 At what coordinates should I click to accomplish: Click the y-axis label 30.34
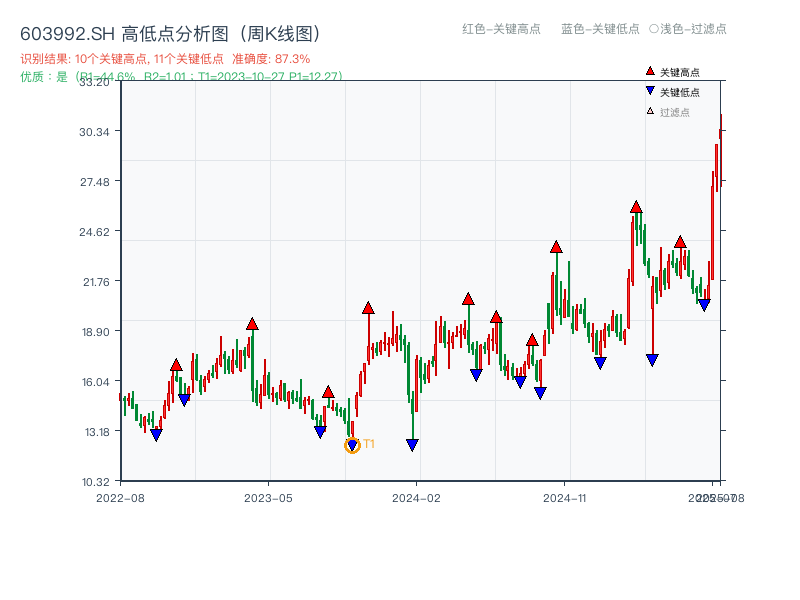point(94,132)
